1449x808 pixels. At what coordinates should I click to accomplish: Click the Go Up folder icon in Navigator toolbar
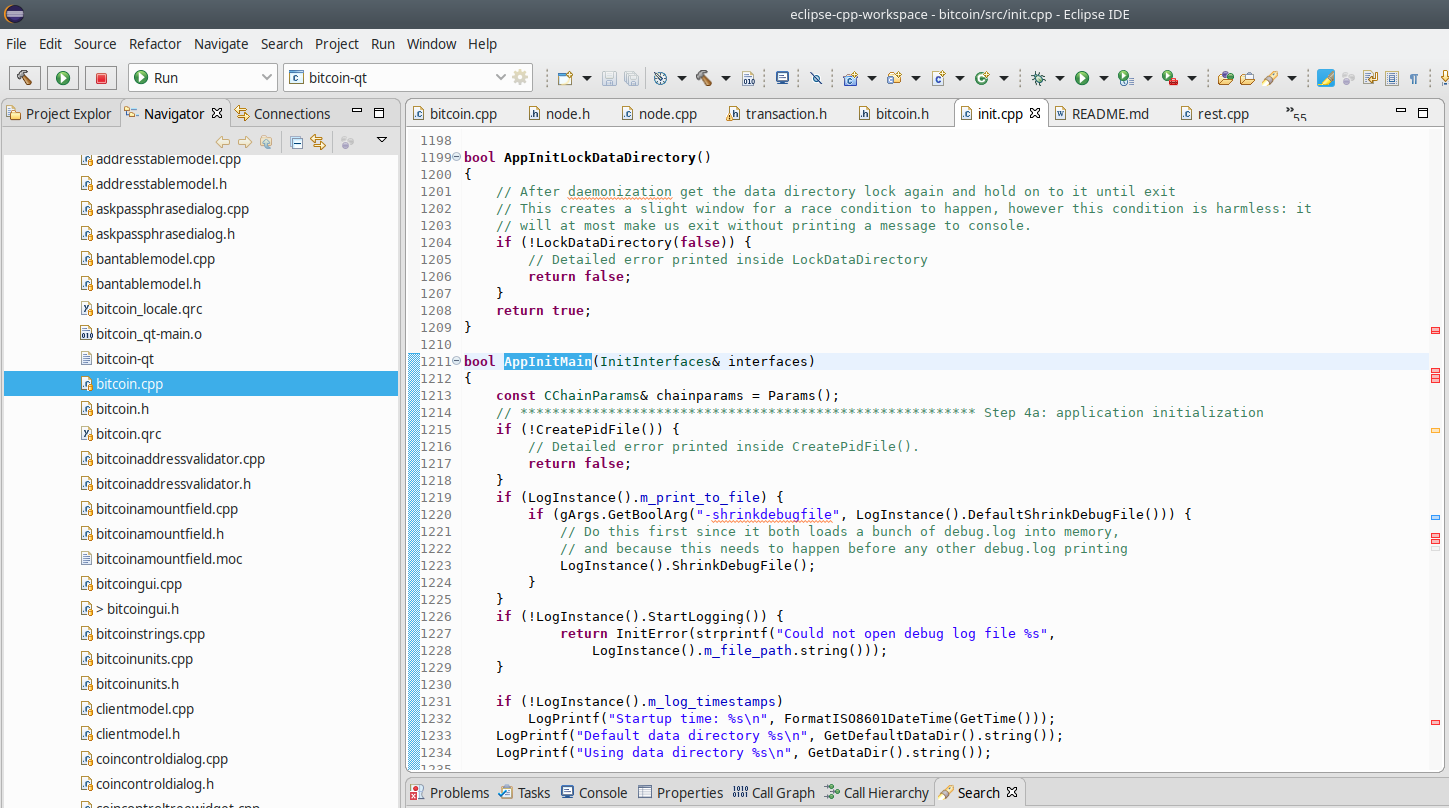tap(265, 142)
